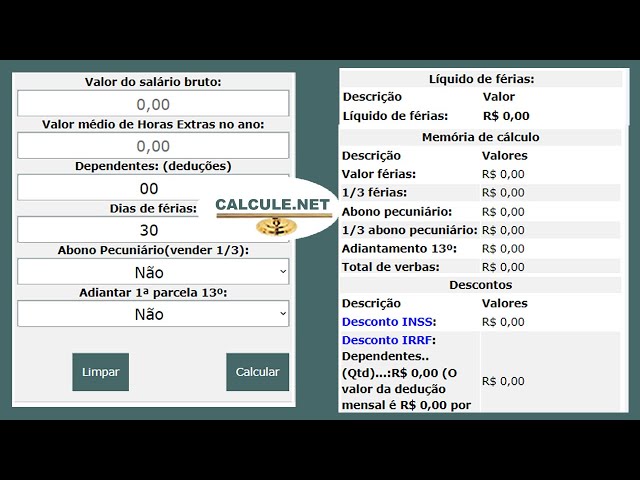Click the Limpar button
This screenshot has width=640, height=480.
[100, 372]
